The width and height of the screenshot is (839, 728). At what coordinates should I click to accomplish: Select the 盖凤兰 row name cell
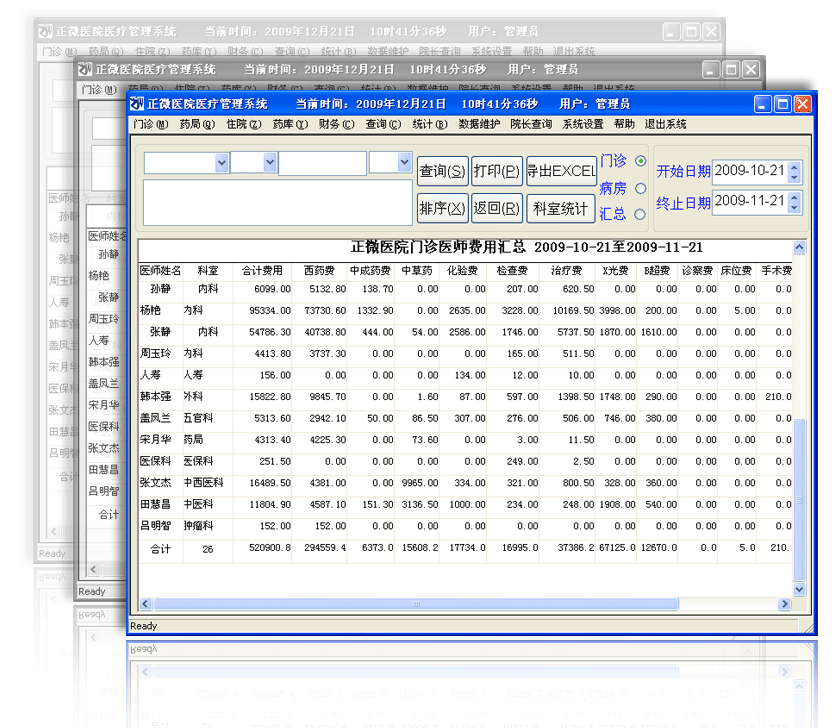[161, 418]
